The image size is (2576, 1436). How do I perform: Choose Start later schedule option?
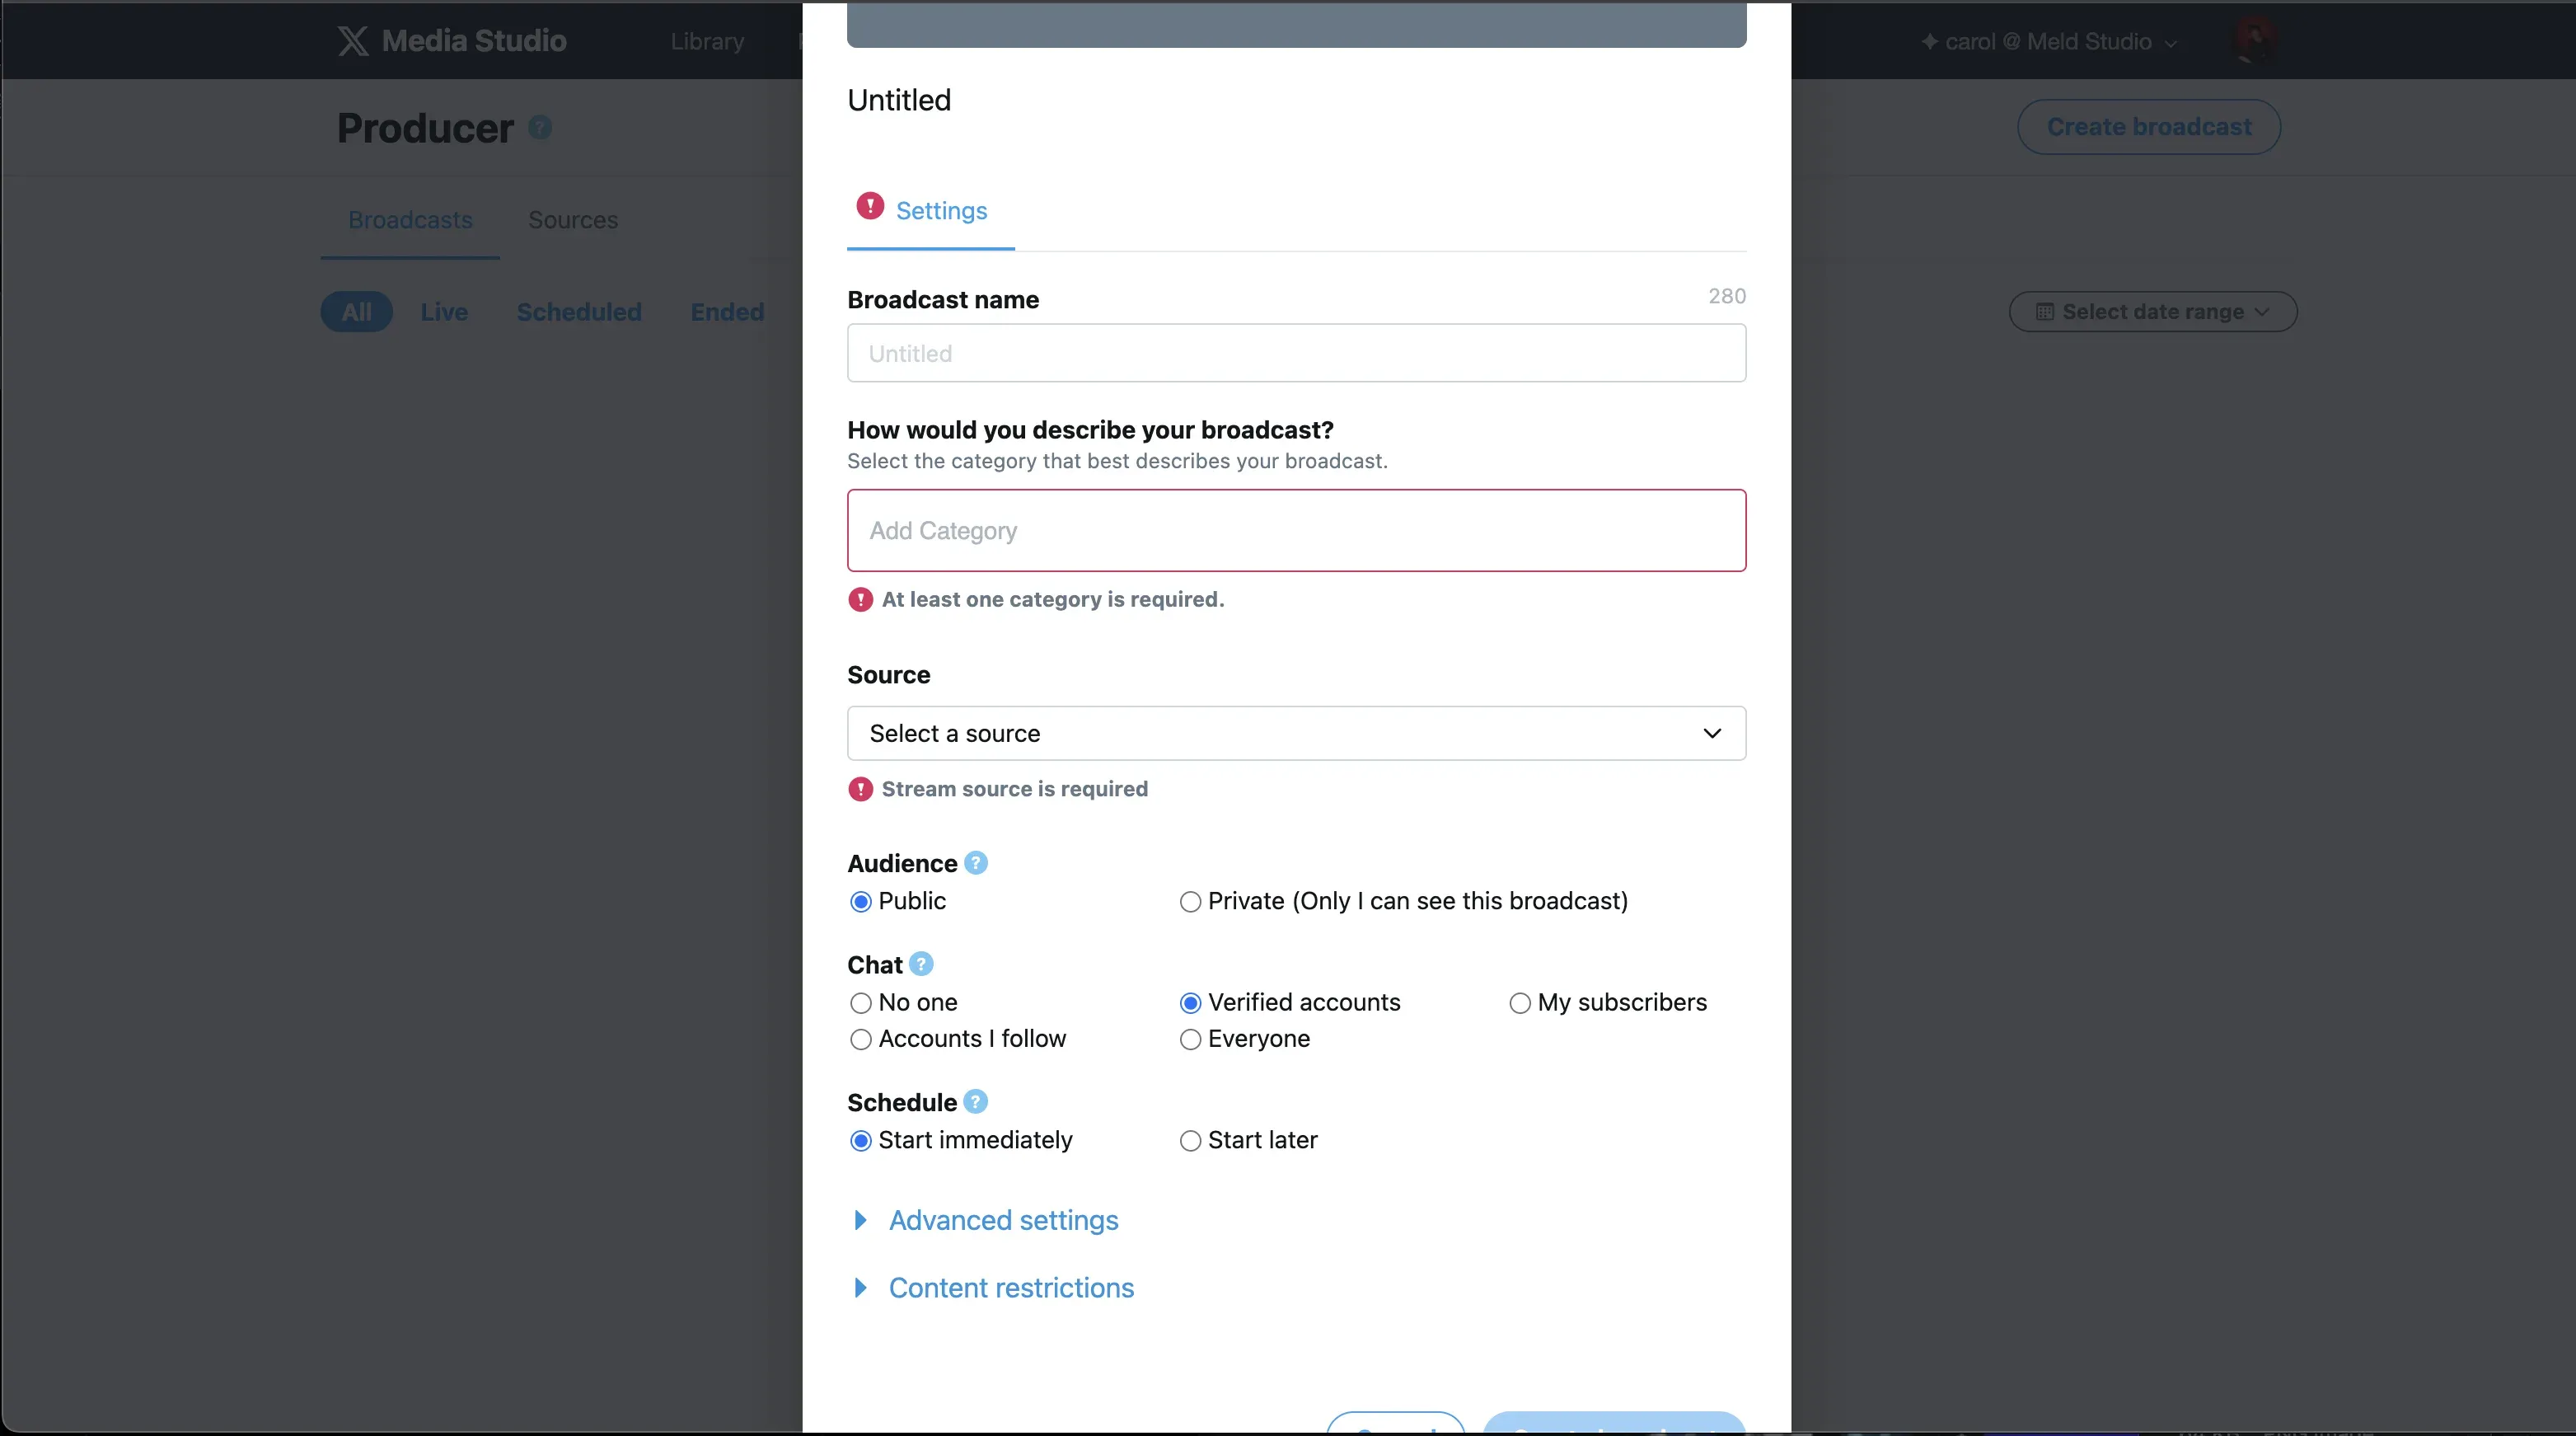point(1190,1141)
